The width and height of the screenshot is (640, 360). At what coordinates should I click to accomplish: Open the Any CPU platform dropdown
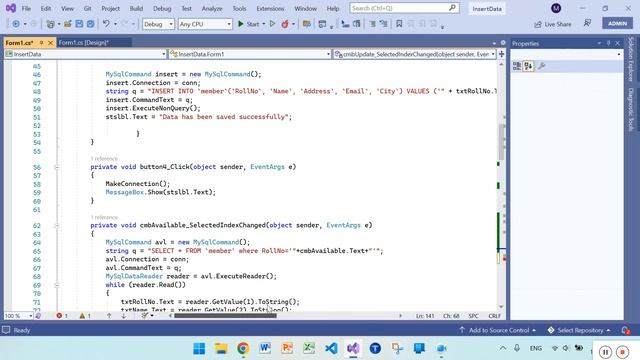[205, 24]
